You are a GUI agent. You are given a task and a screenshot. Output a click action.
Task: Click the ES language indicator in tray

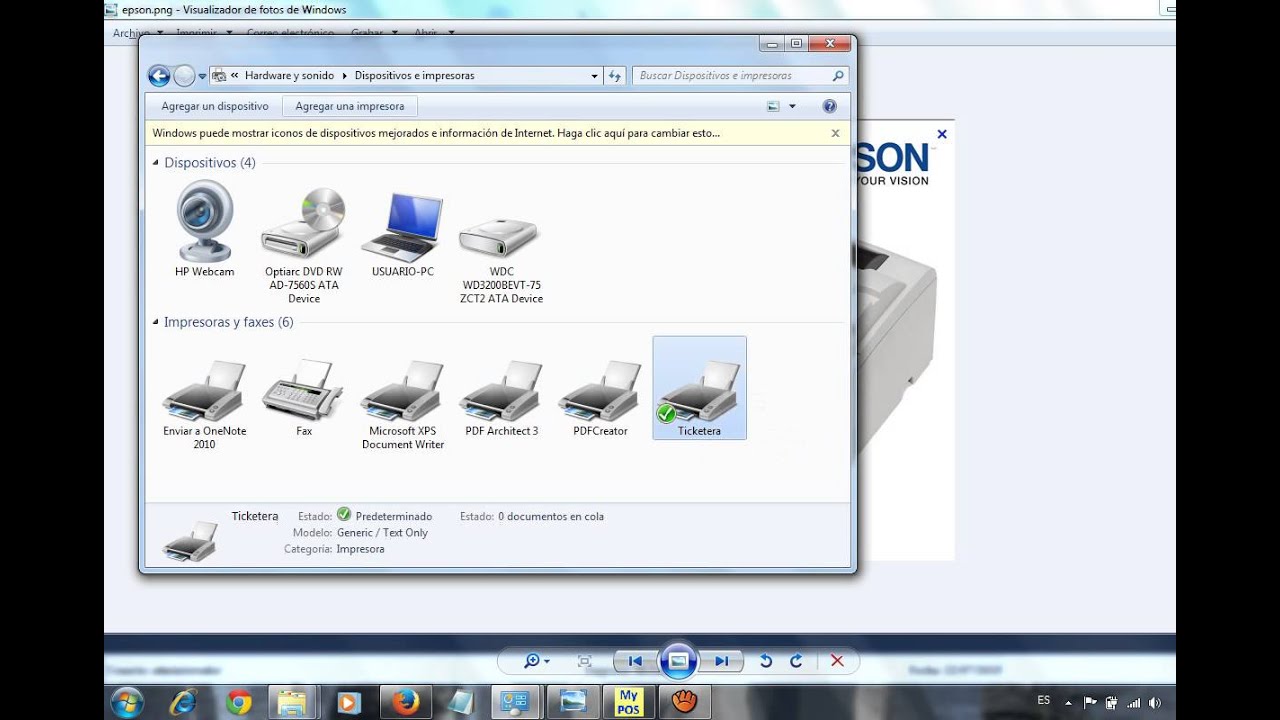coord(1044,701)
